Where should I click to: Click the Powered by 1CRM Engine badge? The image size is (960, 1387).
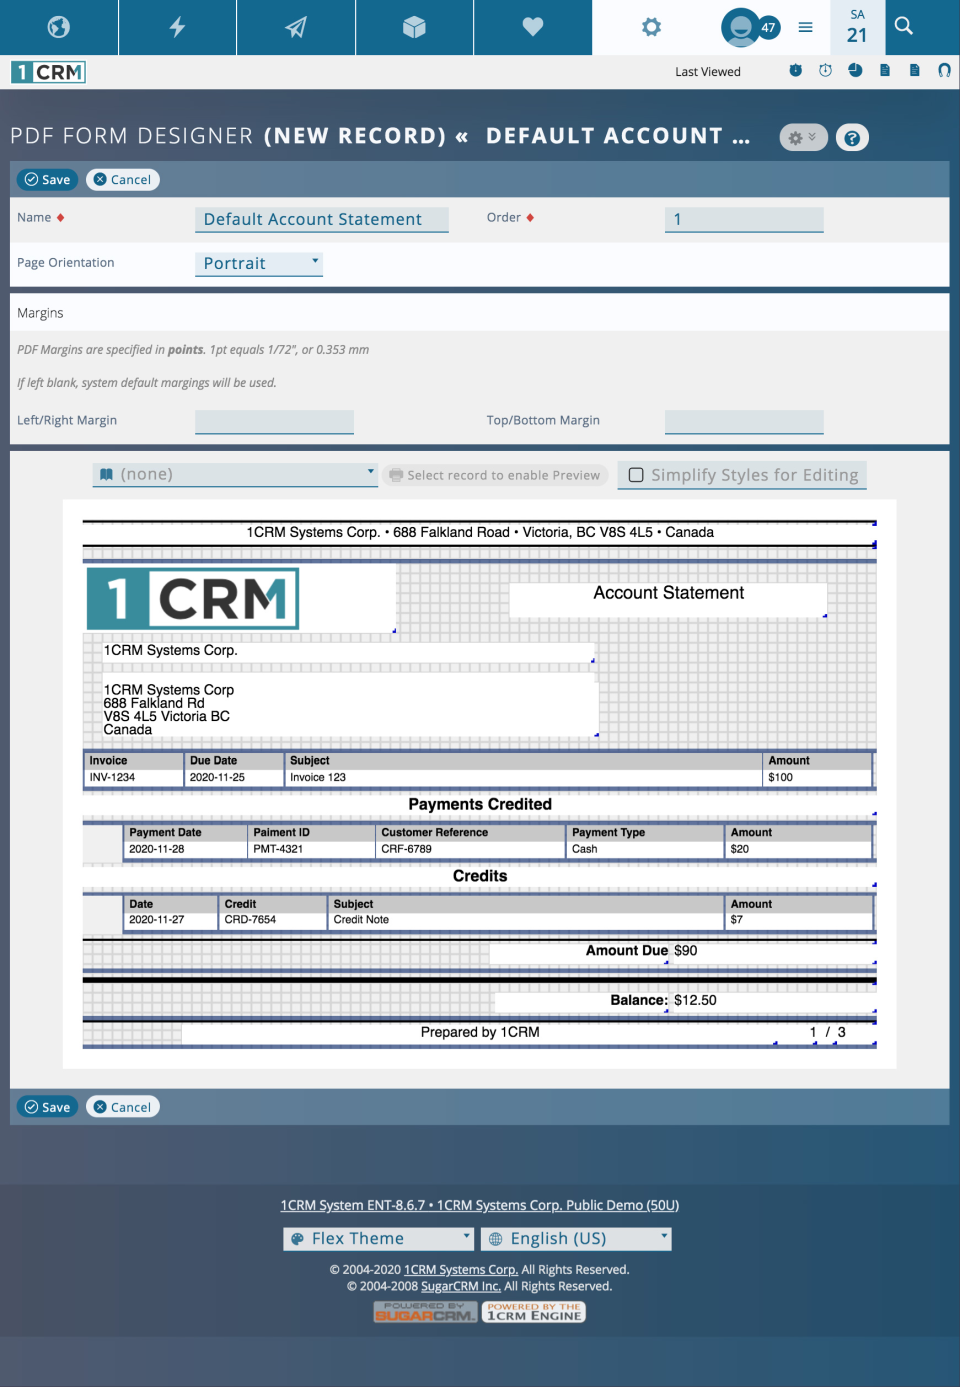(534, 1312)
